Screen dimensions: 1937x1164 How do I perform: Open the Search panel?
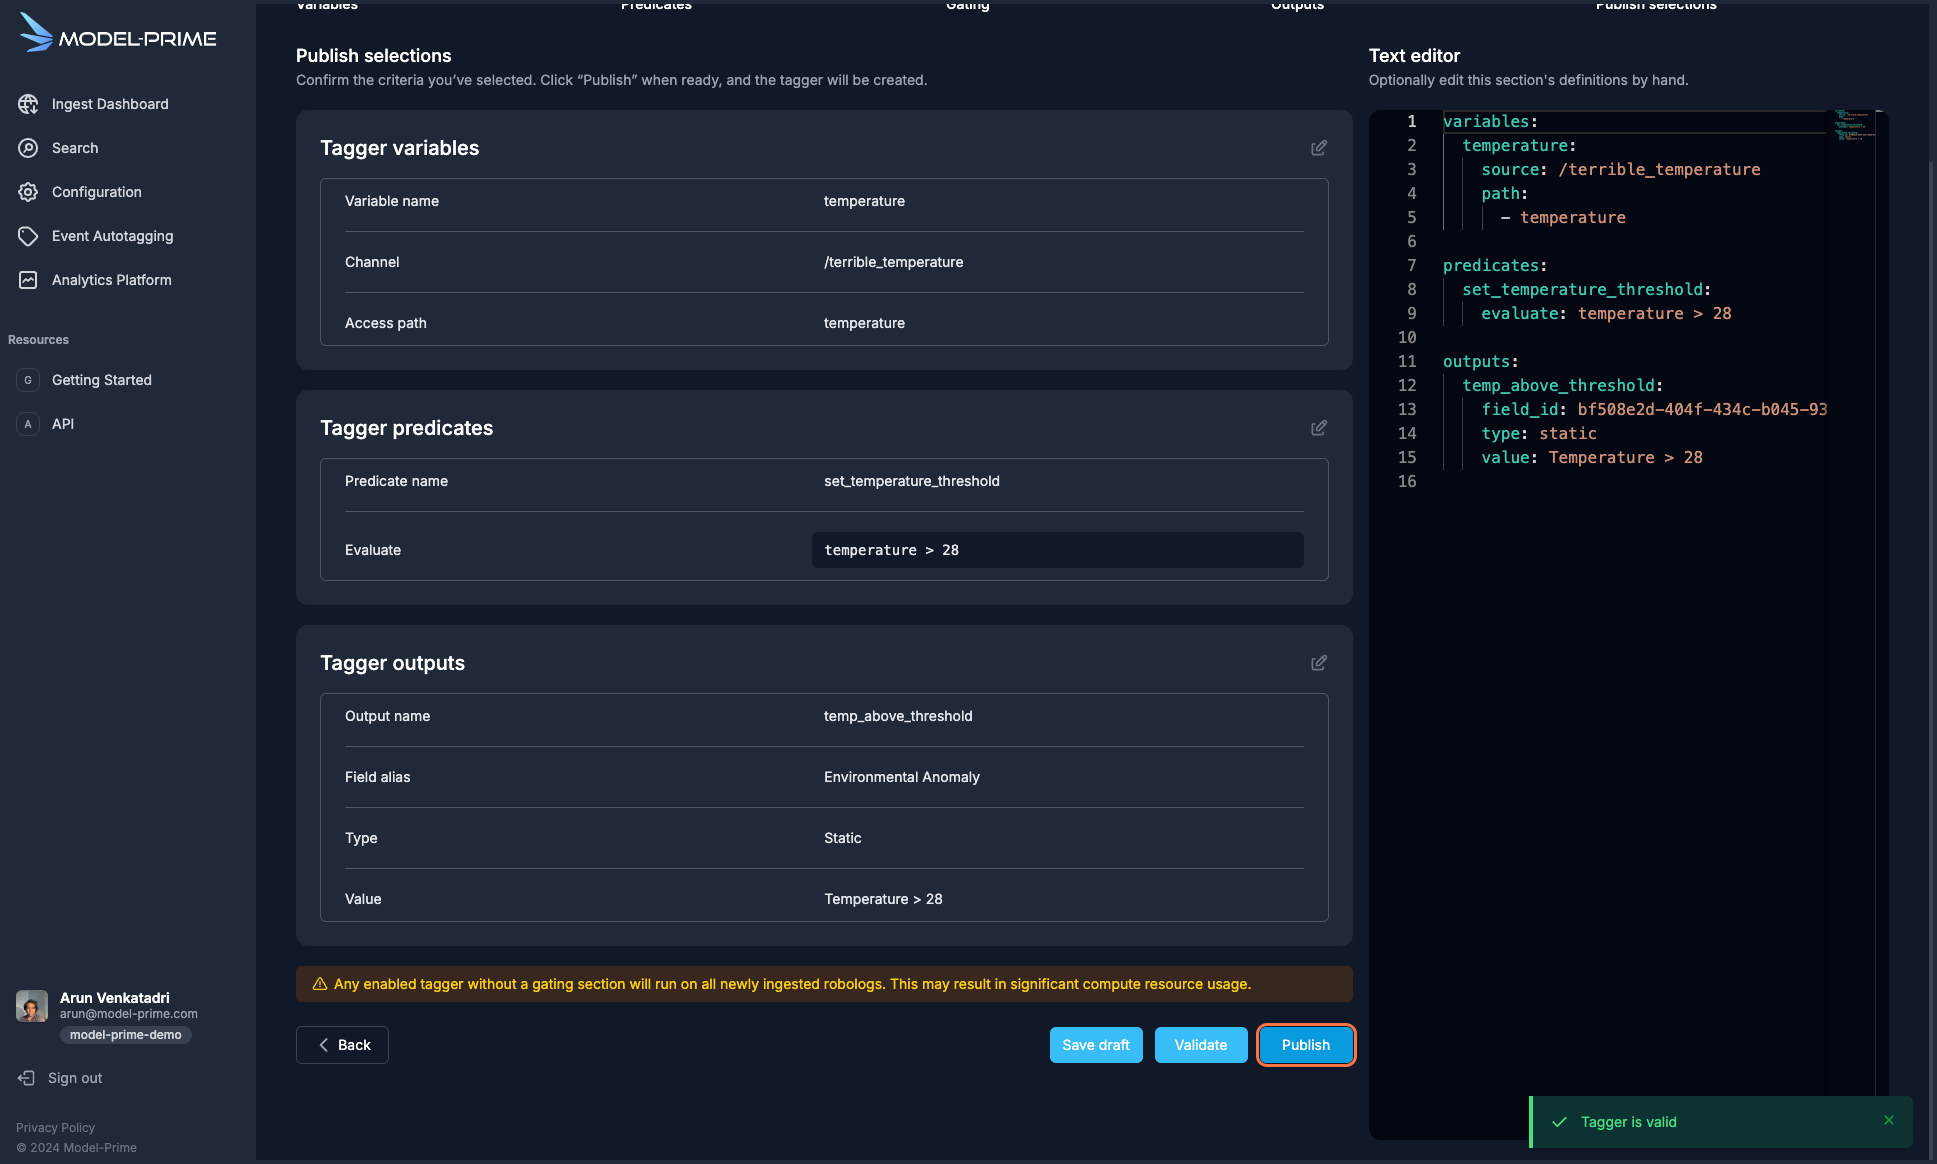(x=75, y=147)
